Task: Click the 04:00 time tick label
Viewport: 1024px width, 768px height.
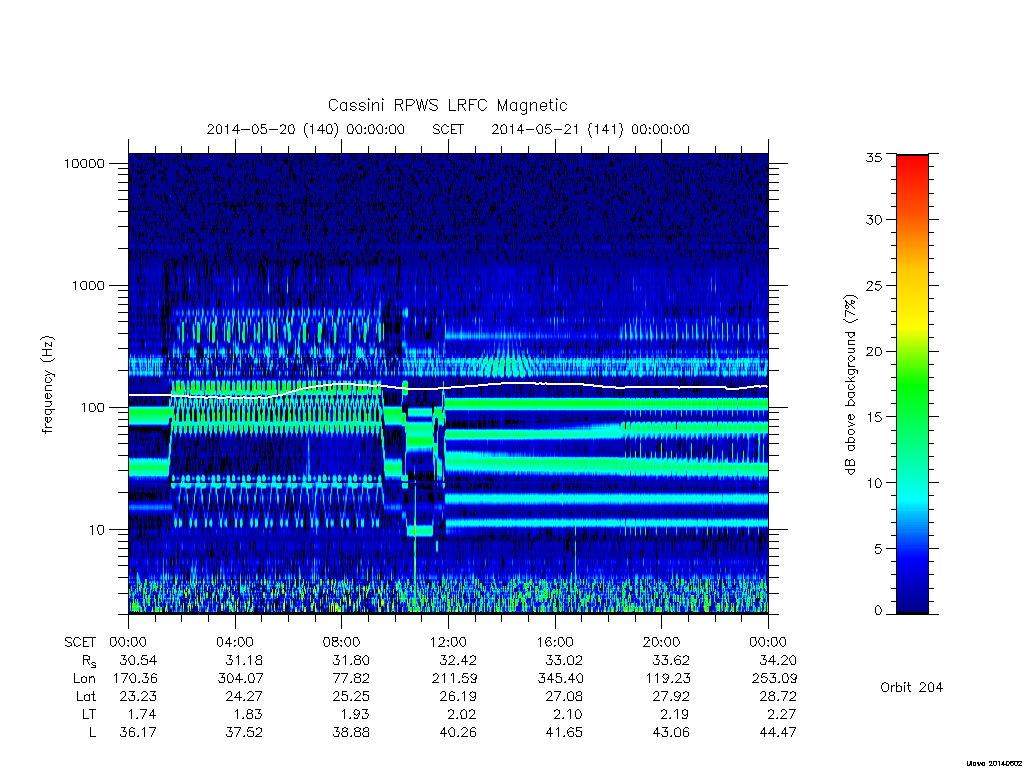Action: click(x=235, y=642)
